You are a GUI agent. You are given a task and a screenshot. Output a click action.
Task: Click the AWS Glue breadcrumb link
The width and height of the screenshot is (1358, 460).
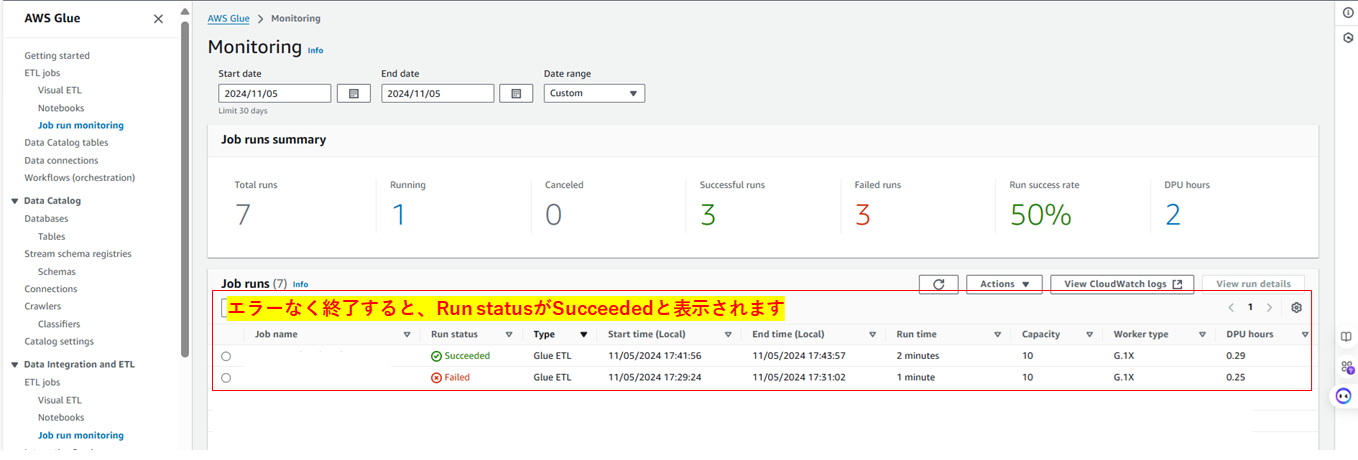pos(229,19)
